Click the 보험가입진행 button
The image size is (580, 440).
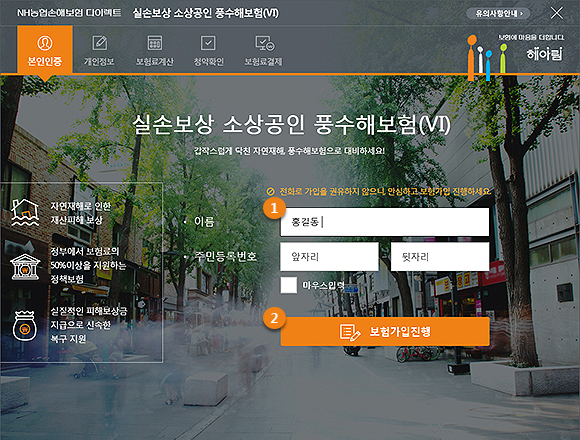[x=385, y=331]
